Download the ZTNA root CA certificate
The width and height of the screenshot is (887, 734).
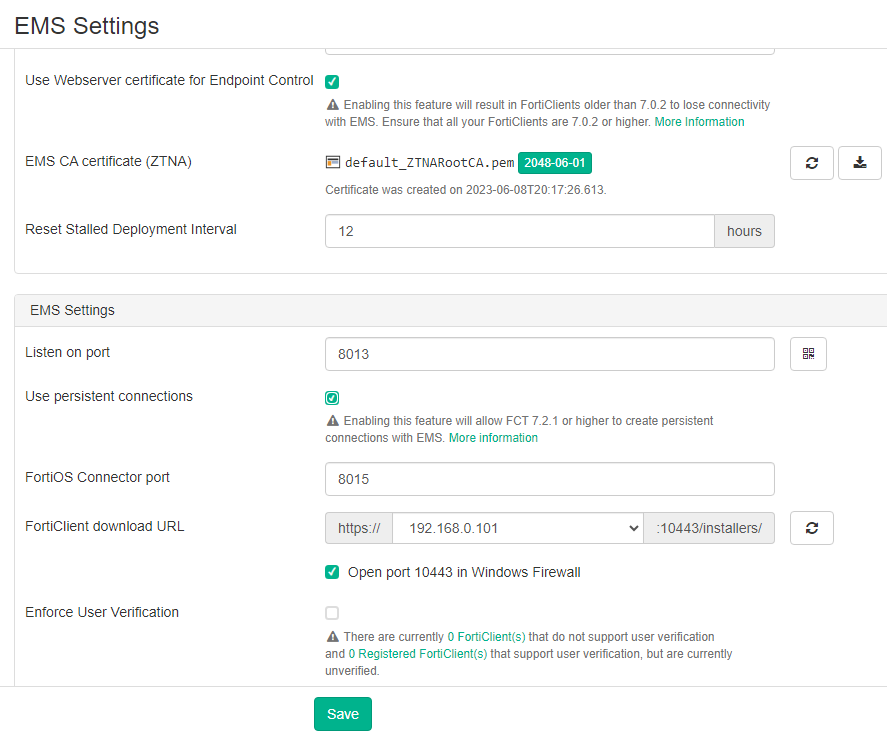(x=859, y=162)
